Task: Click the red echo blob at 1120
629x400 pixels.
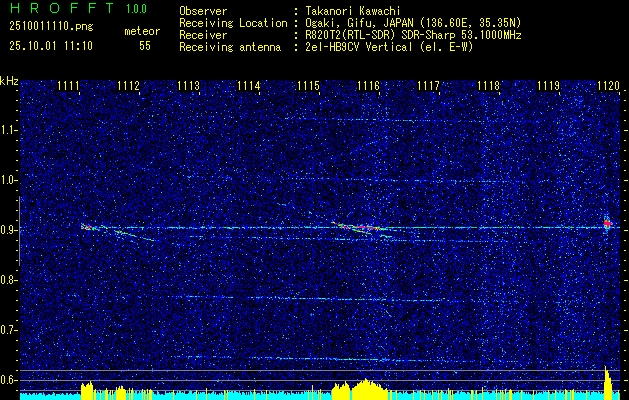Action: coord(607,223)
